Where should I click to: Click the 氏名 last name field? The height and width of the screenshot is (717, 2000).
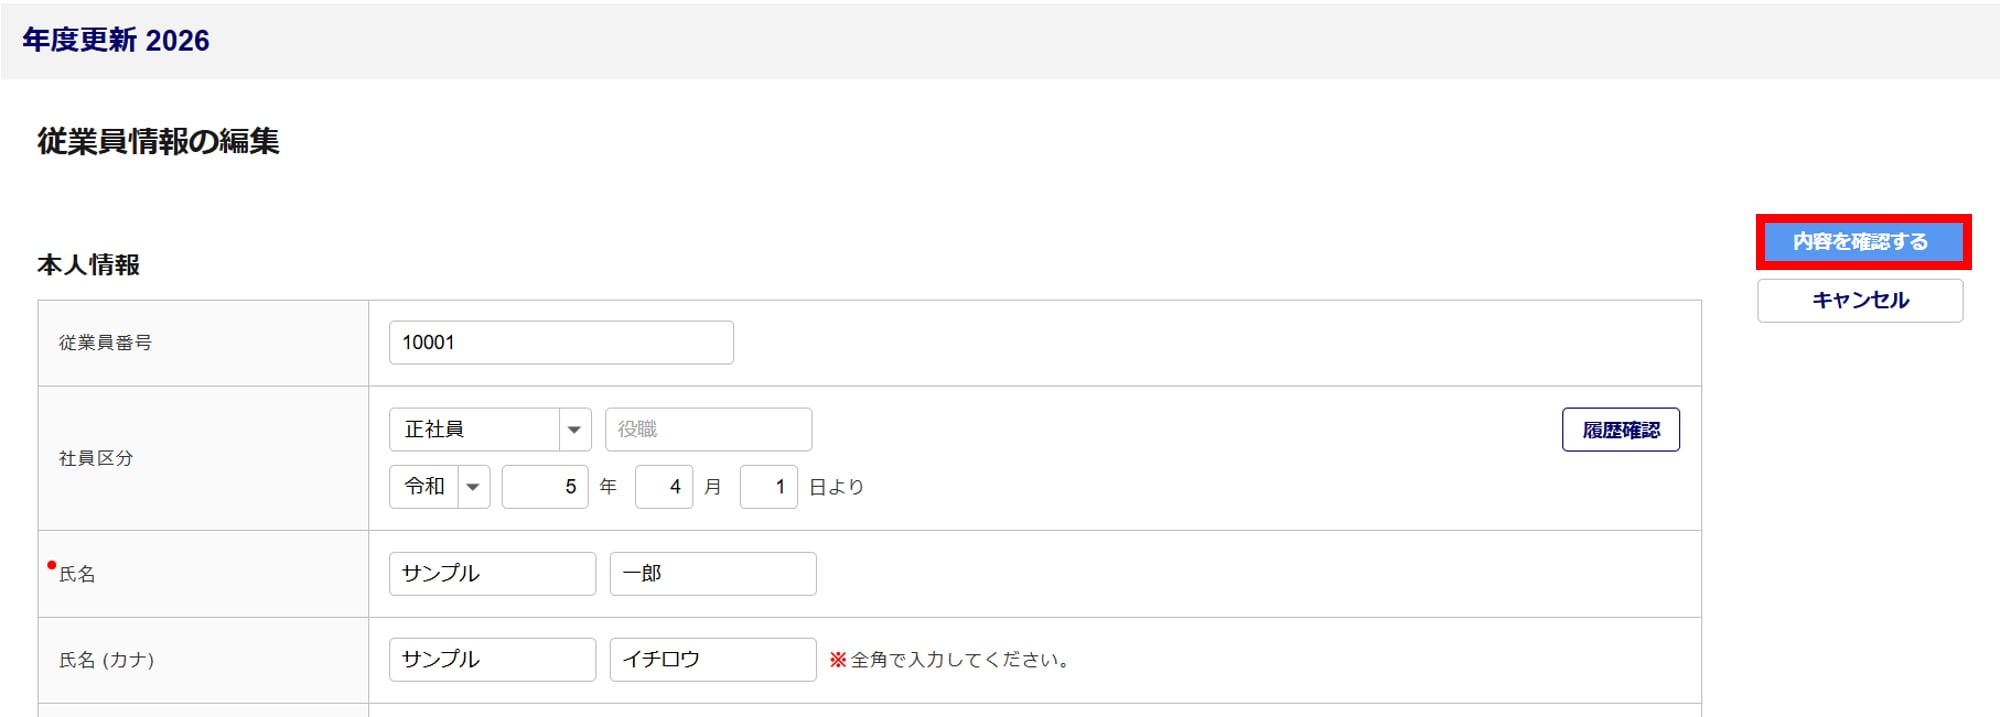click(492, 574)
